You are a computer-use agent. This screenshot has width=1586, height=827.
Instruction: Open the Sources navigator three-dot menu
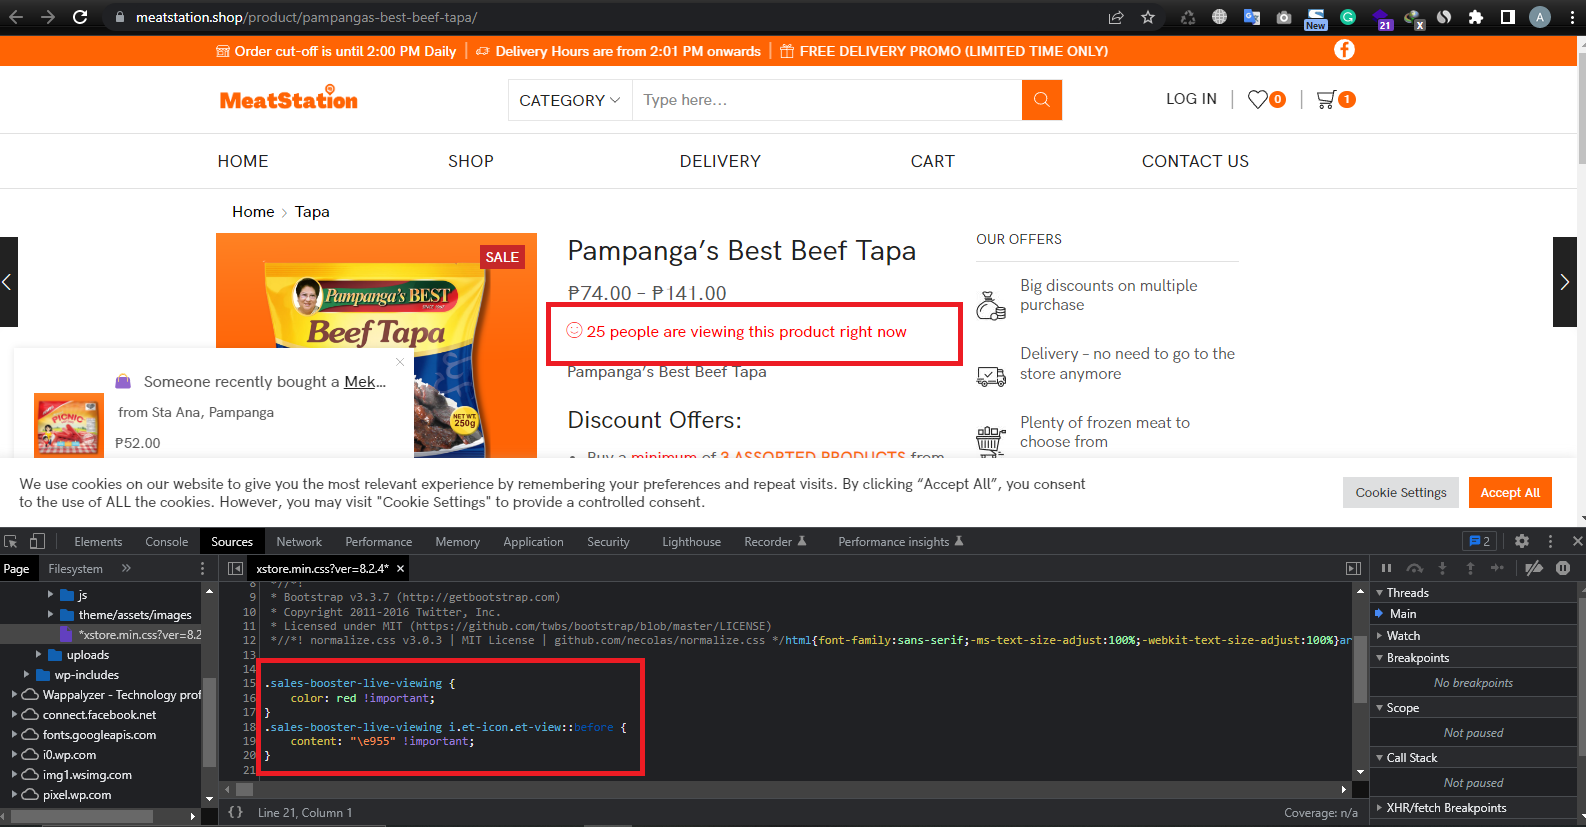[x=202, y=568]
